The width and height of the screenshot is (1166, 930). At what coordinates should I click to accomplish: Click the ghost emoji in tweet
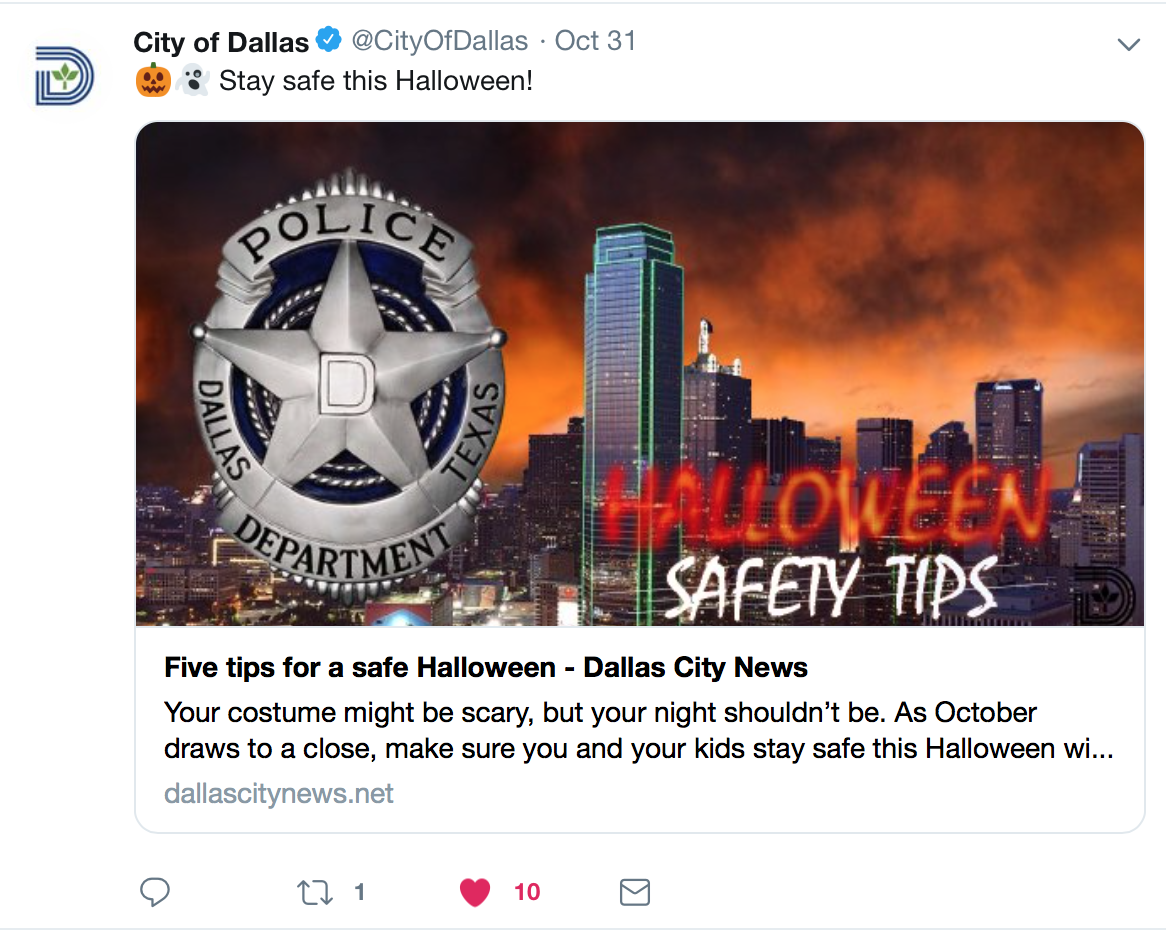pos(193,80)
